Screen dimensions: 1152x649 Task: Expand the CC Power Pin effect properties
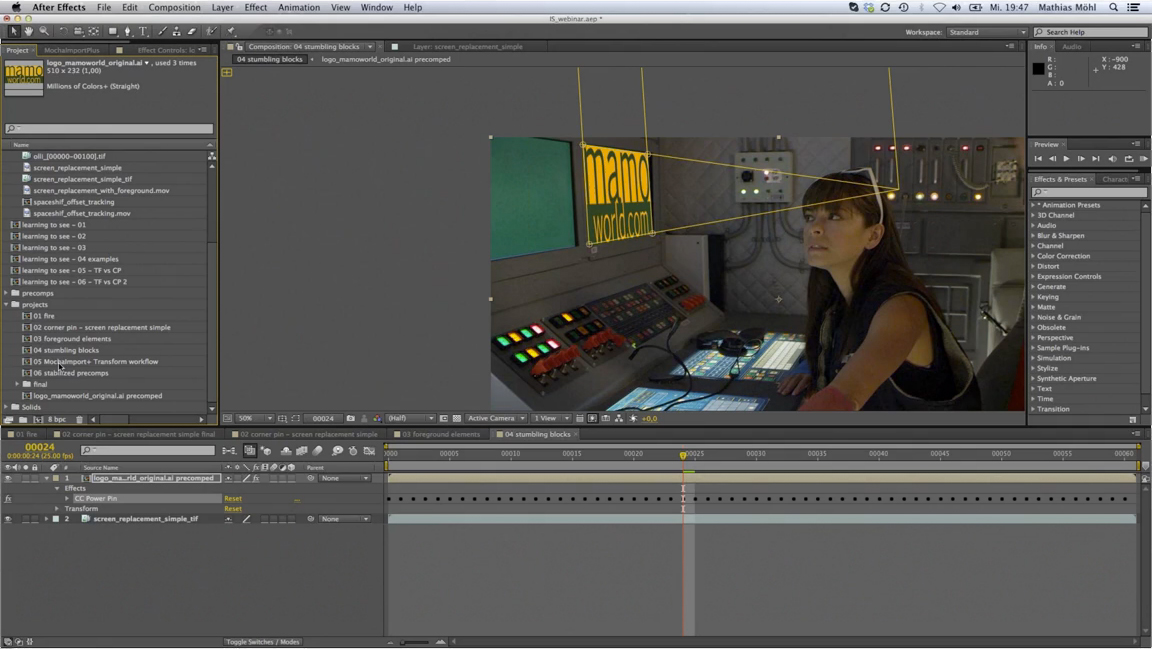(67, 498)
